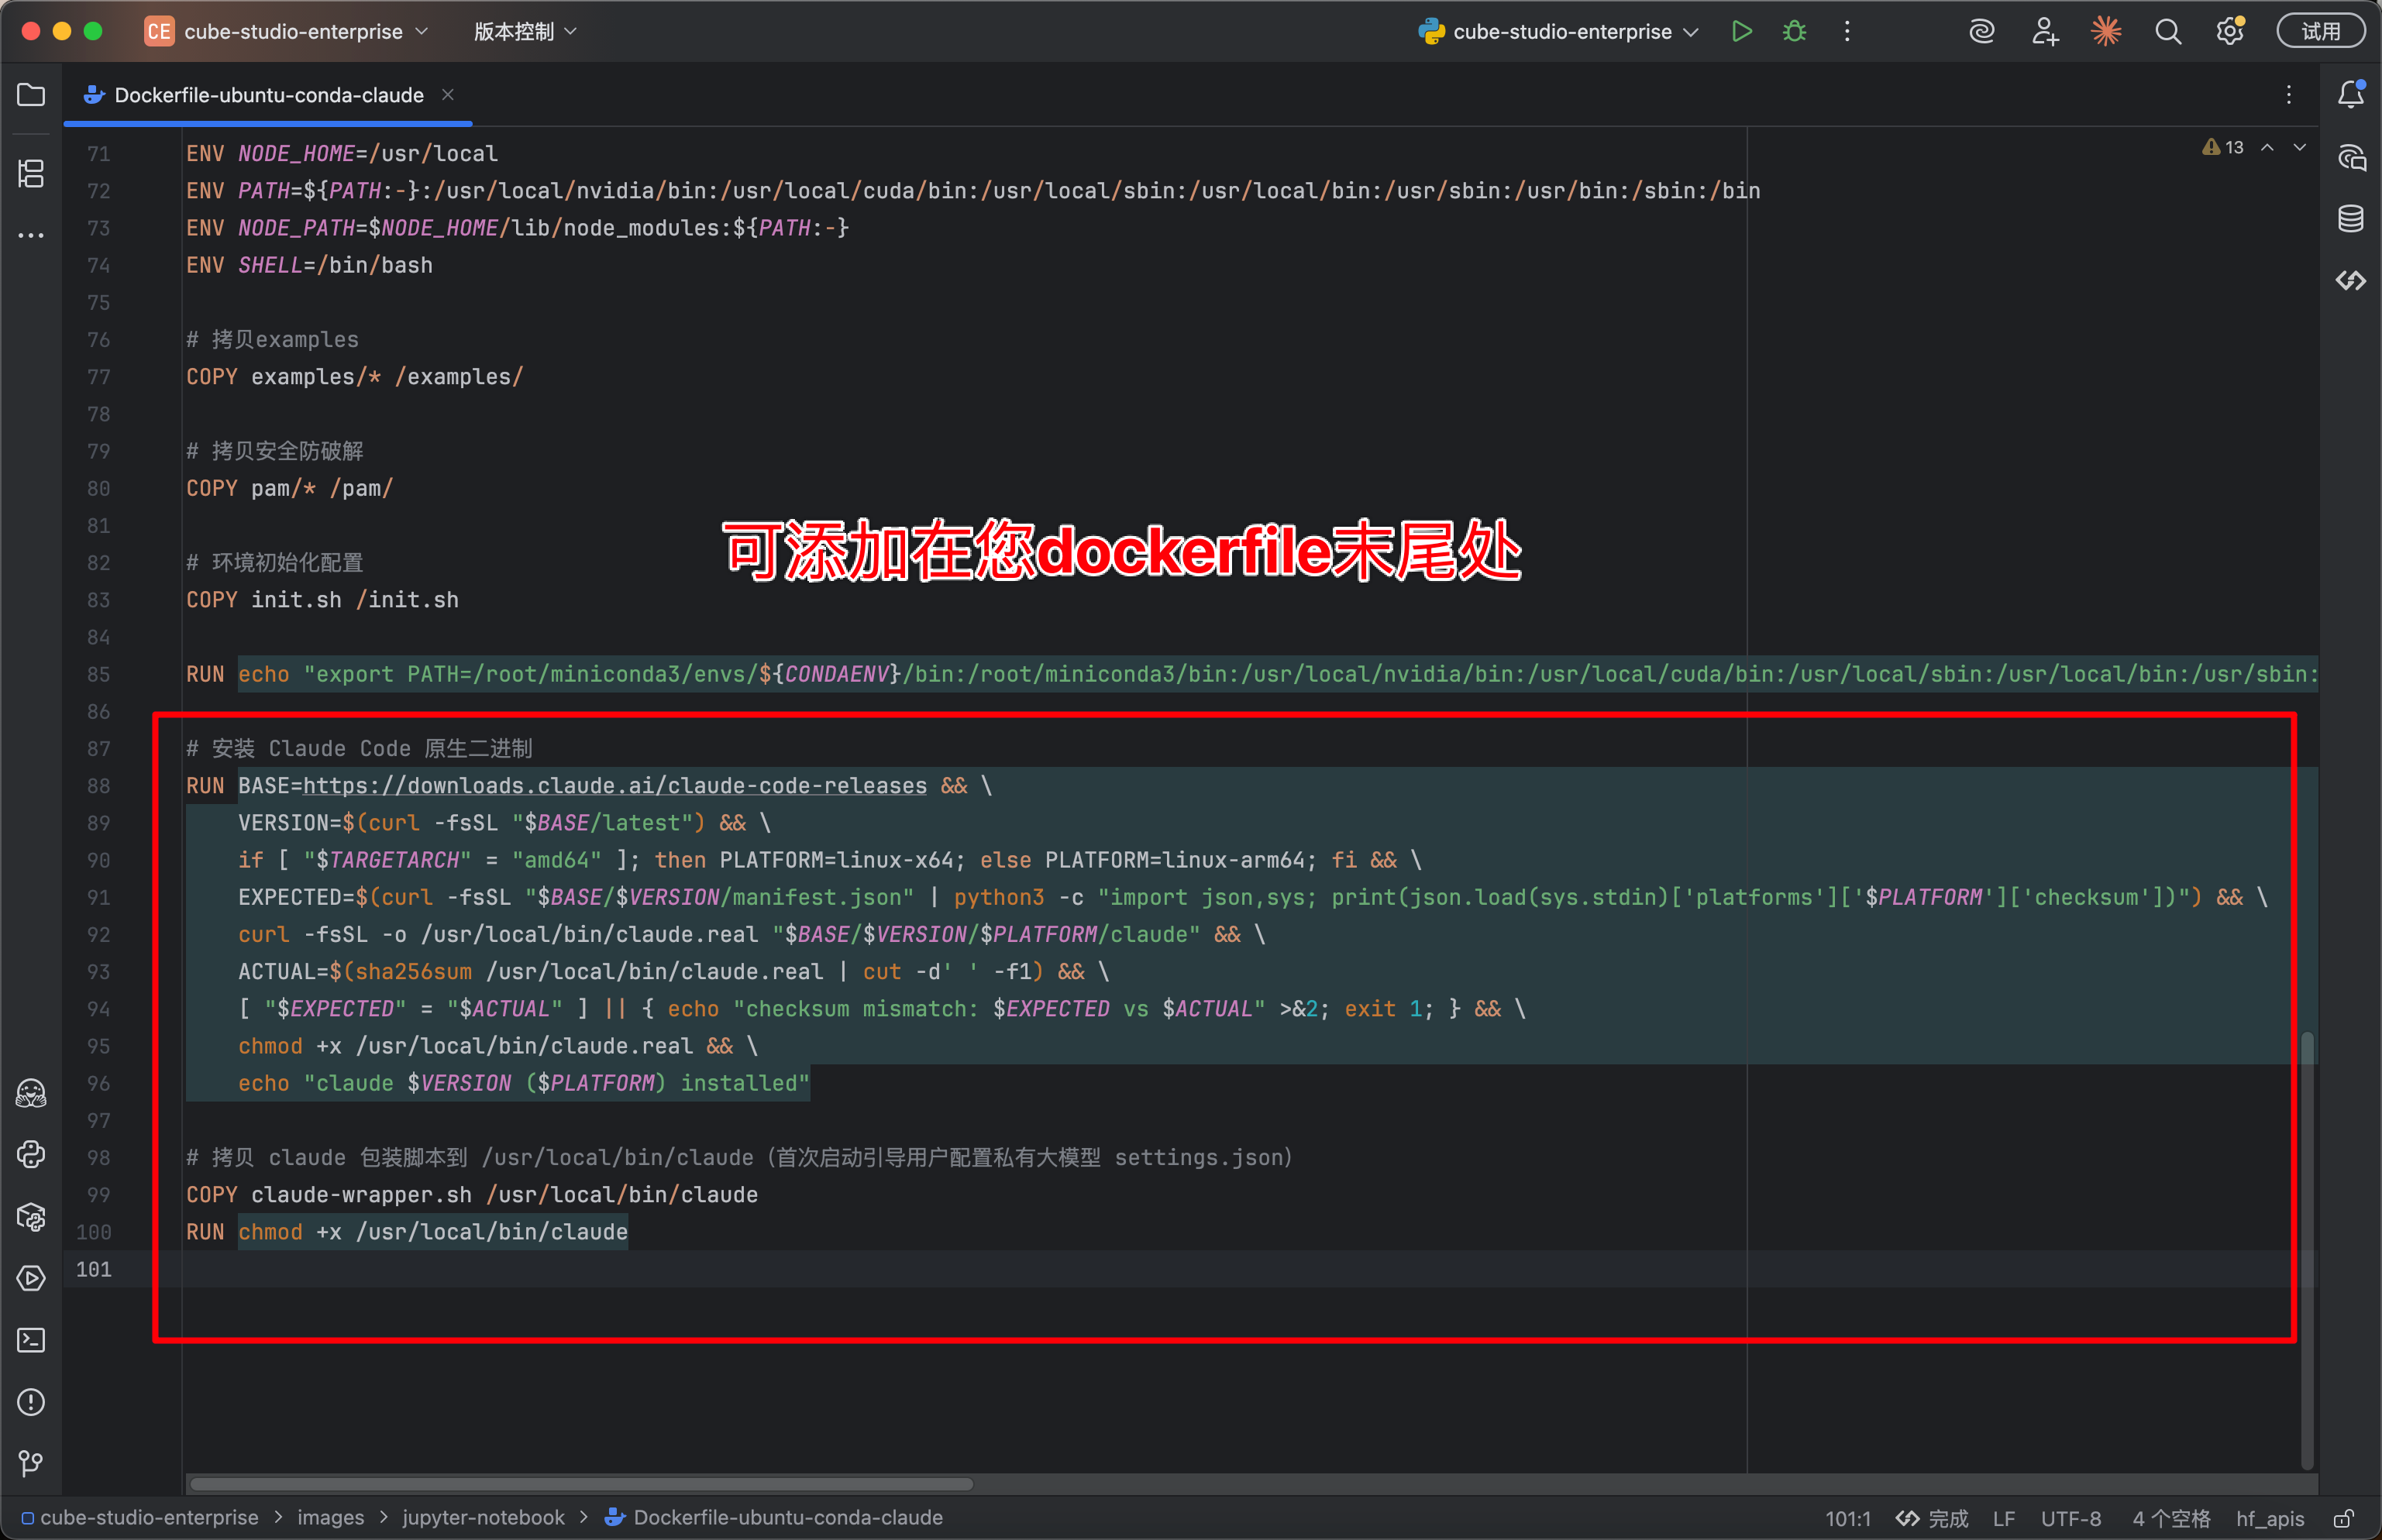Jump to previous highlighted warning
Image resolution: width=2382 pixels, height=1540 pixels.
click(x=2267, y=148)
